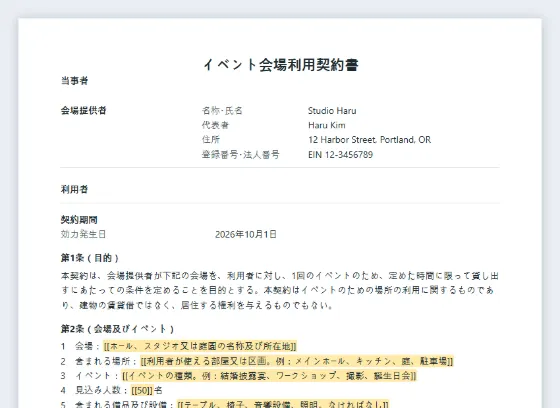This screenshot has width=560, height=408.
Task: Click the 当事者 heading
Action: point(74,81)
